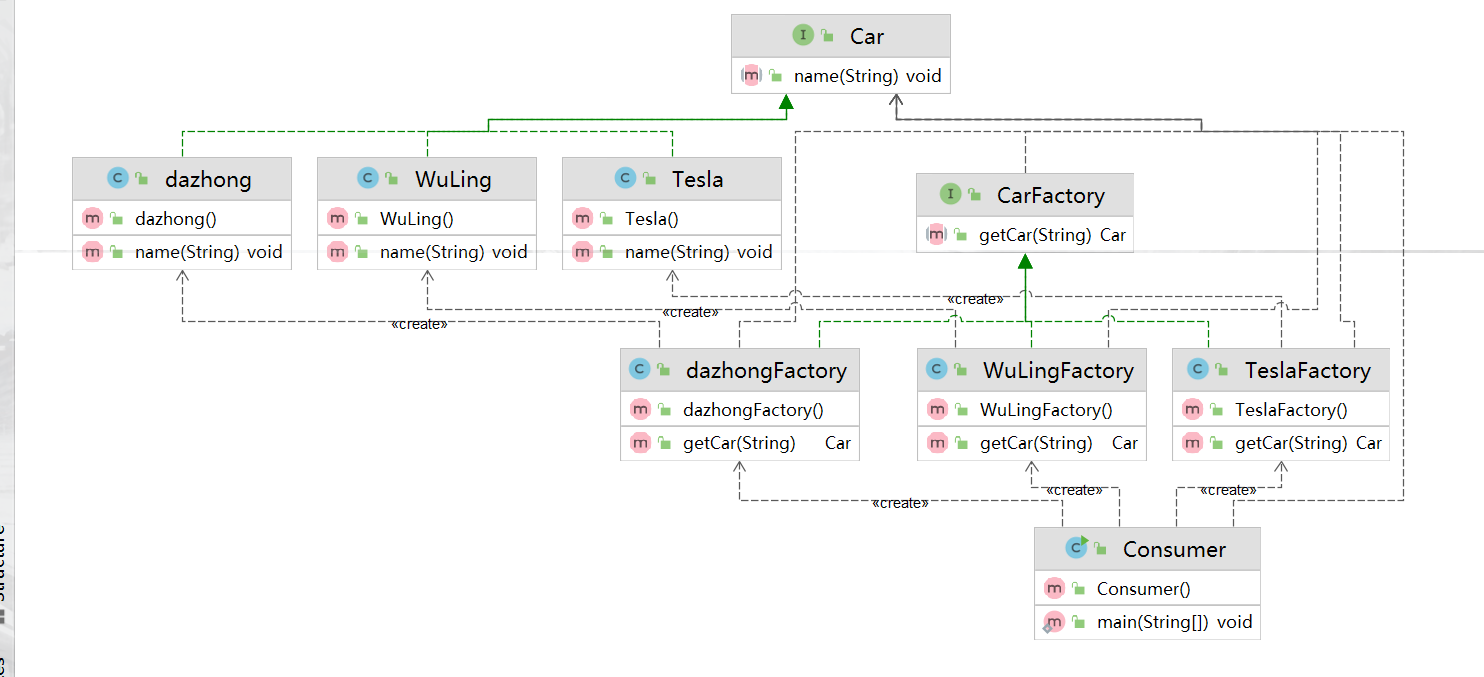
Task: Click the CarFactory interface icon
Action: pos(950,194)
